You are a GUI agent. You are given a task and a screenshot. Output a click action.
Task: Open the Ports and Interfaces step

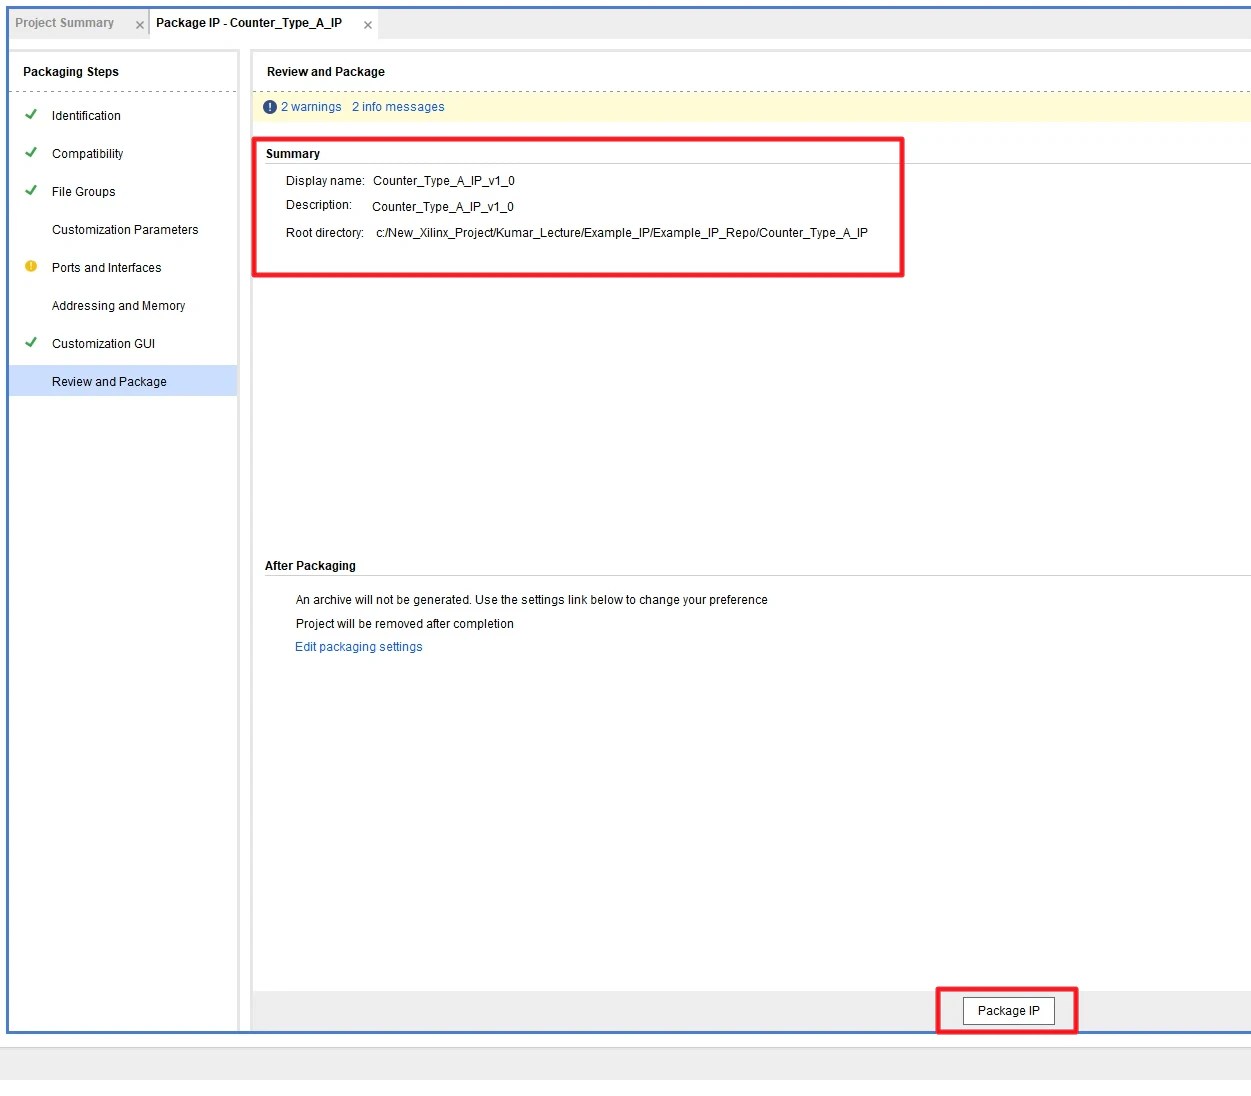pos(107,268)
